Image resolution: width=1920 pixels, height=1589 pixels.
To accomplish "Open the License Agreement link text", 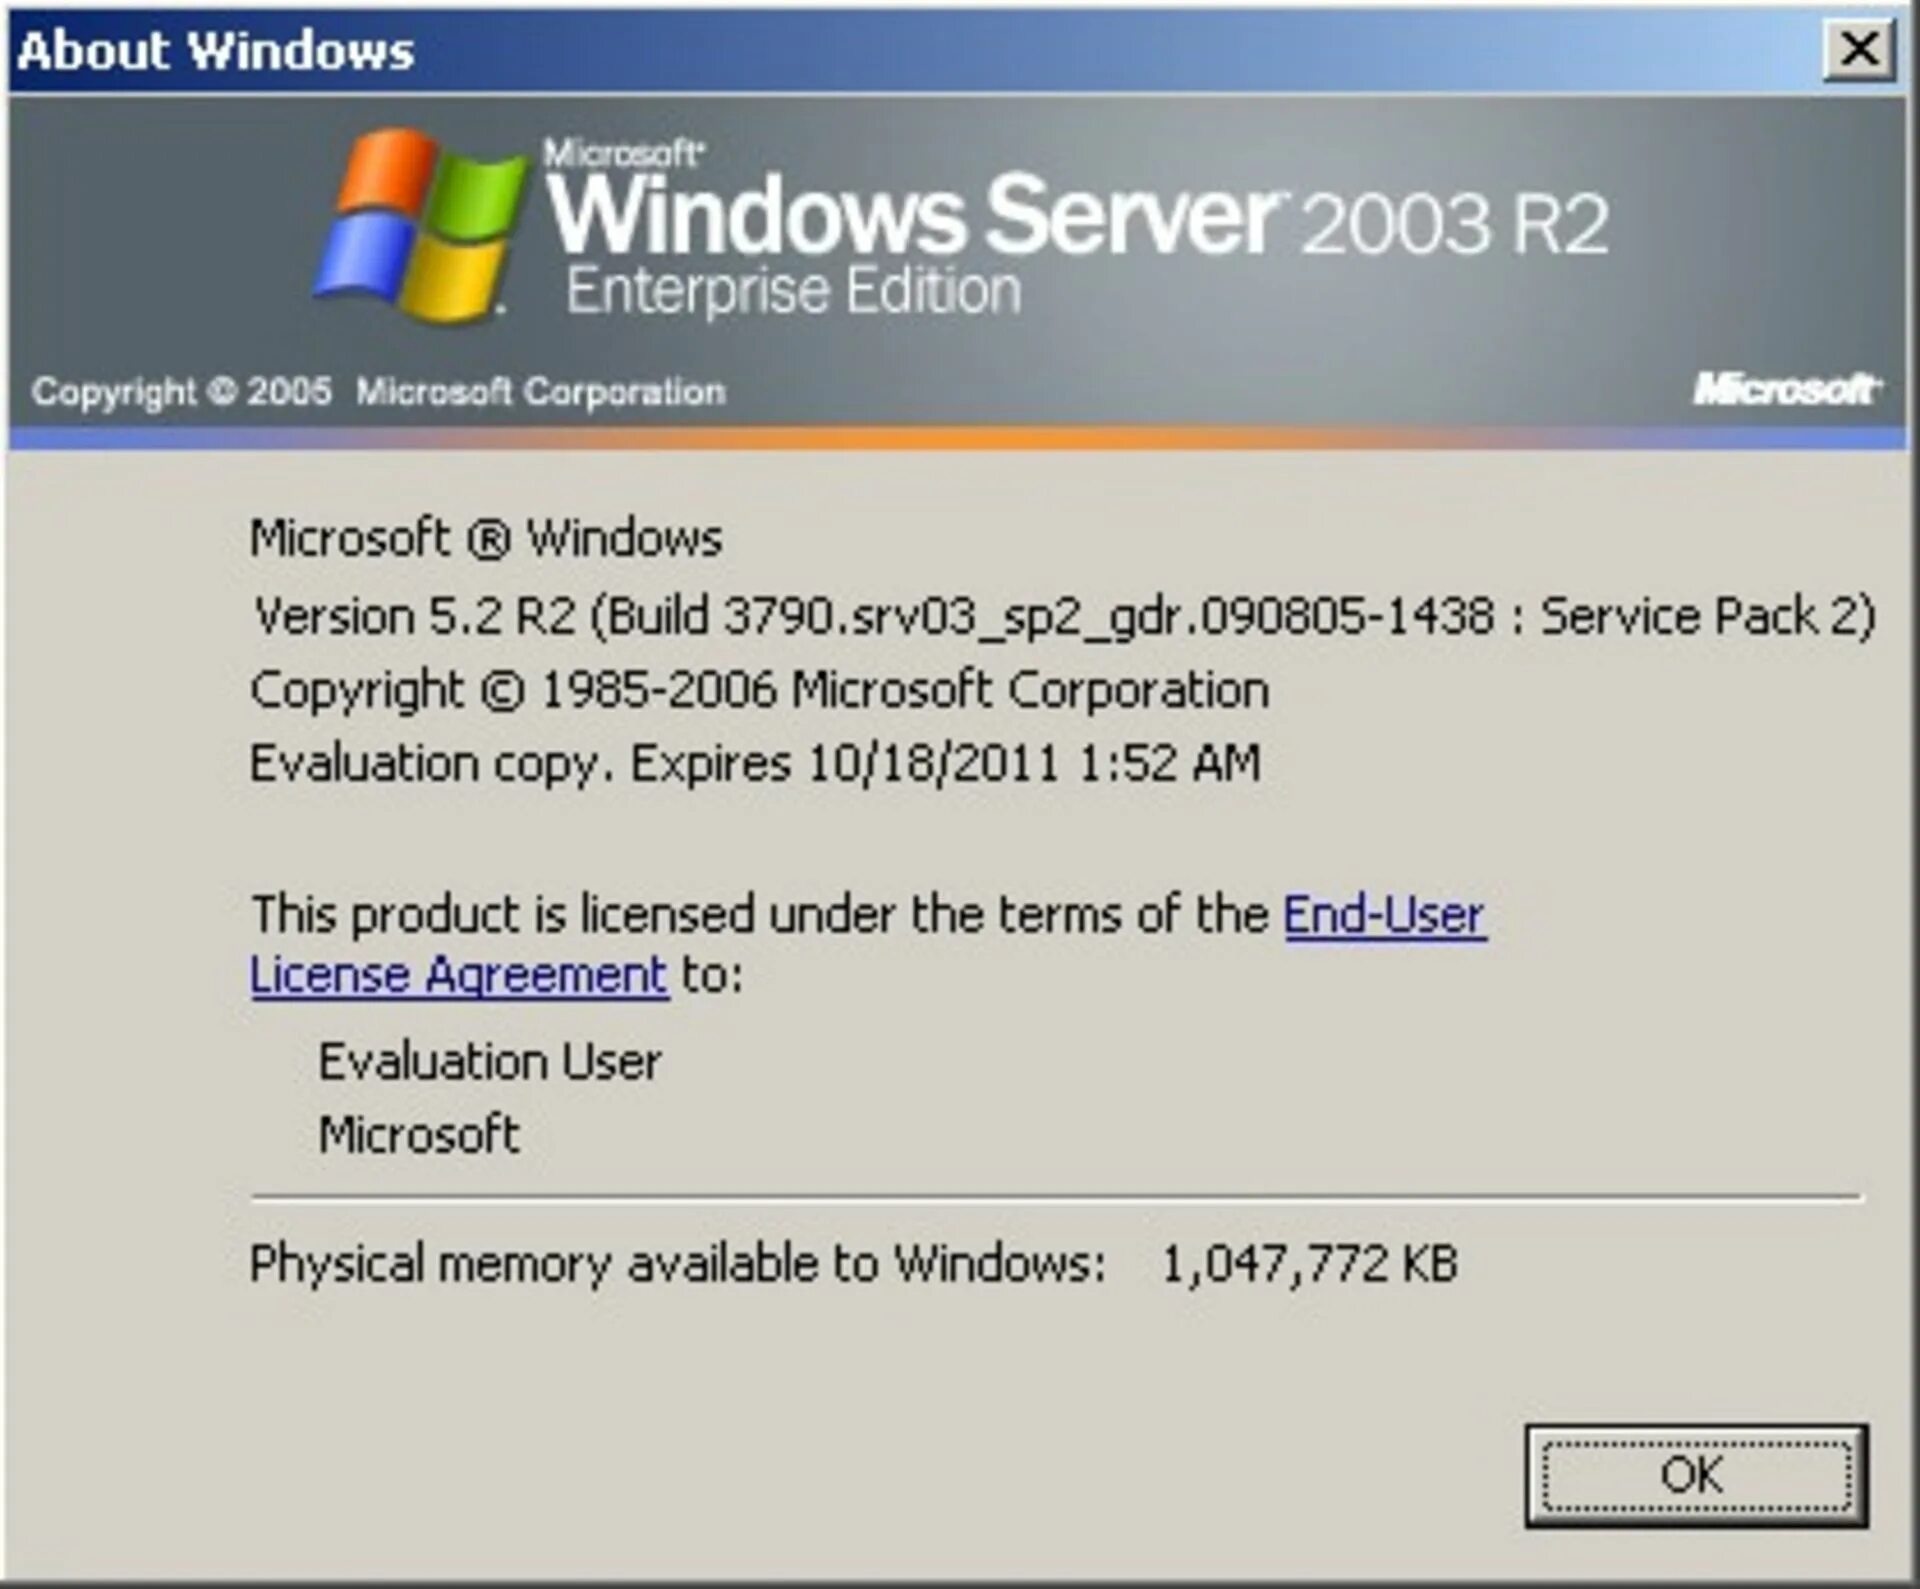I will coord(458,974).
